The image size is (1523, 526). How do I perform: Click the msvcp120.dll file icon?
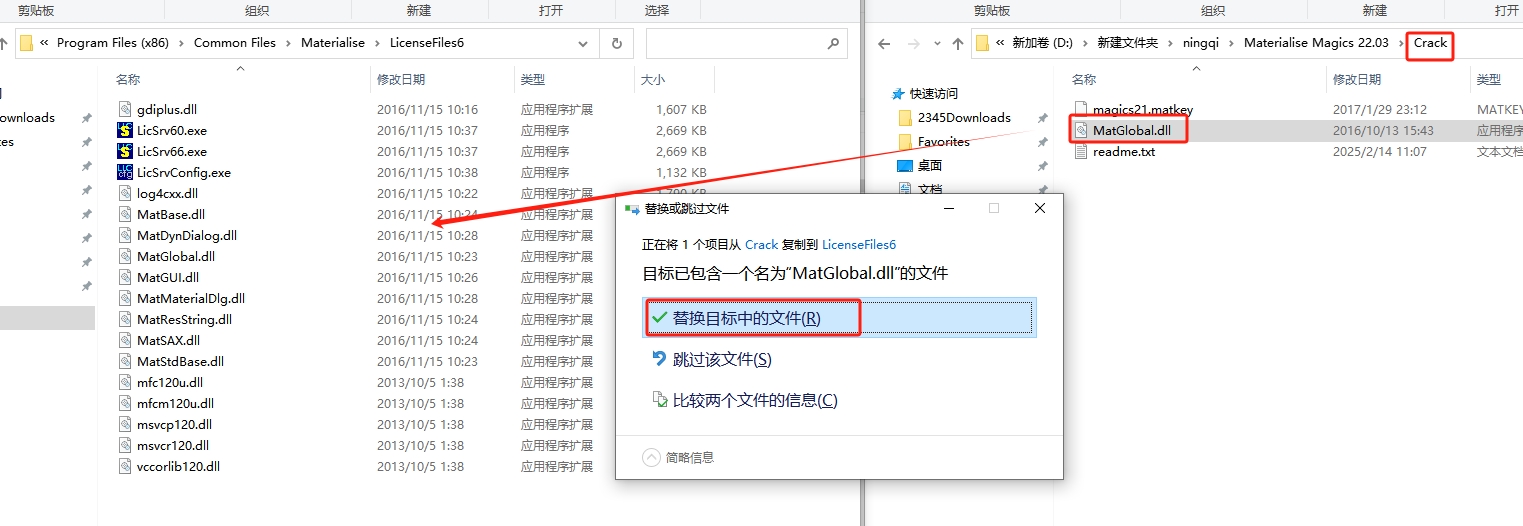click(x=125, y=424)
